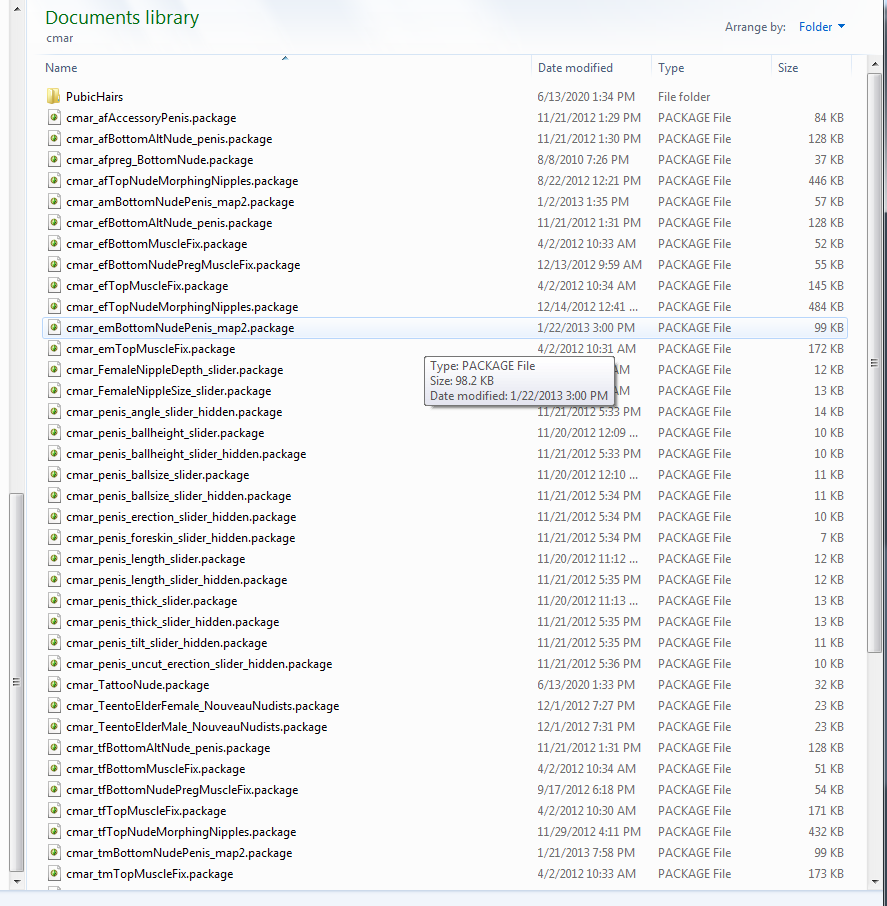The width and height of the screenshot is (887, 906).
Task: Click icon of cmar_tfBottomMuscleFix.package
Action: [54, 768]
